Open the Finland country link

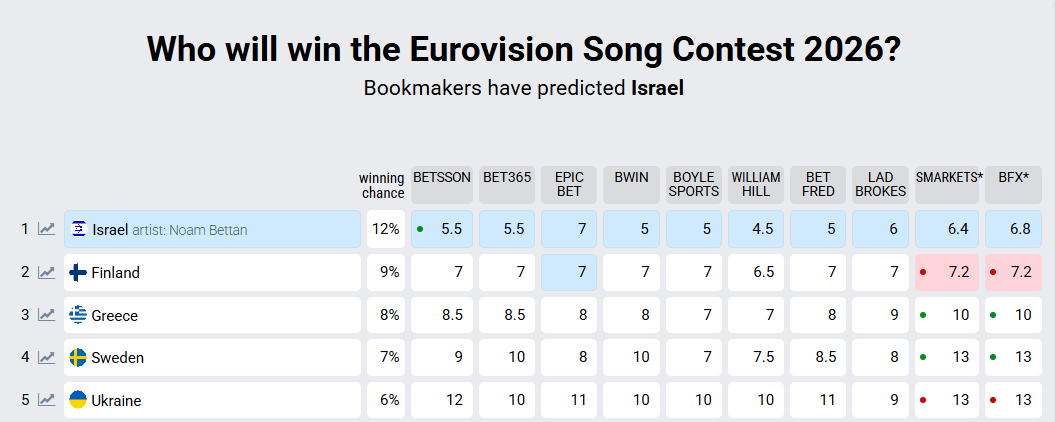coord(115,273)
